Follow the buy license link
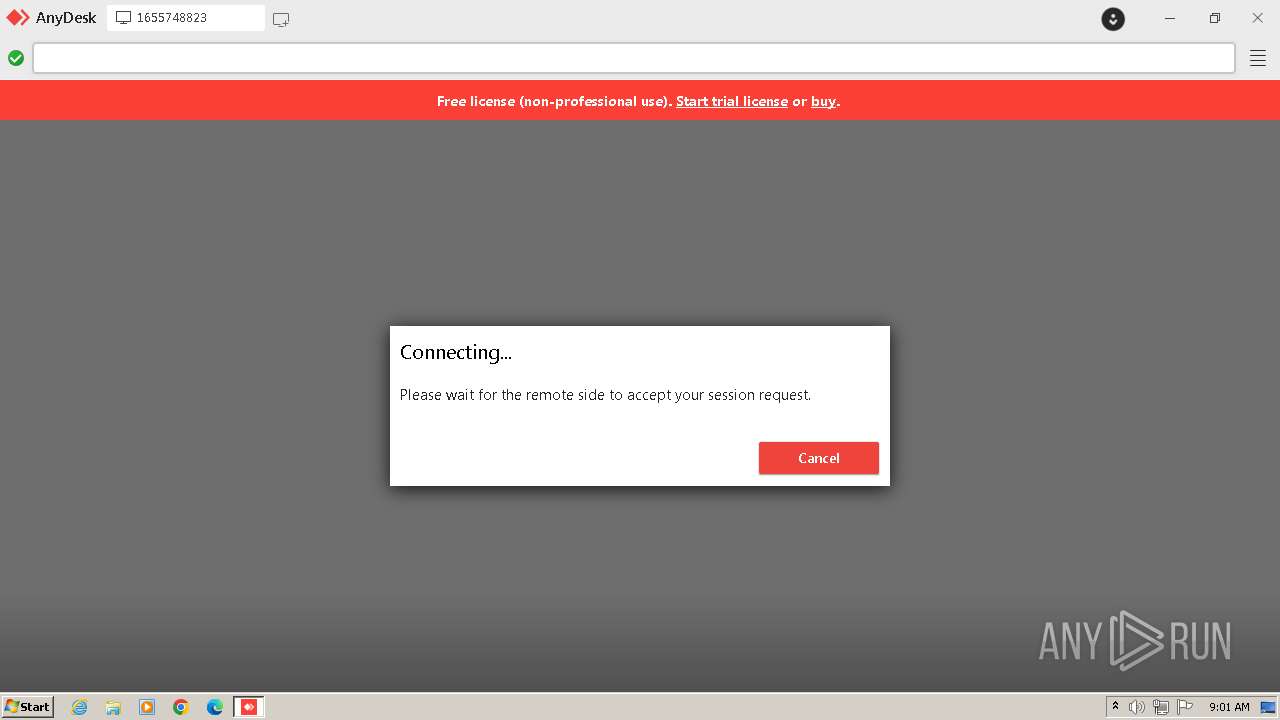This screenshot has height=720, width=1280. tap(823, 101)
